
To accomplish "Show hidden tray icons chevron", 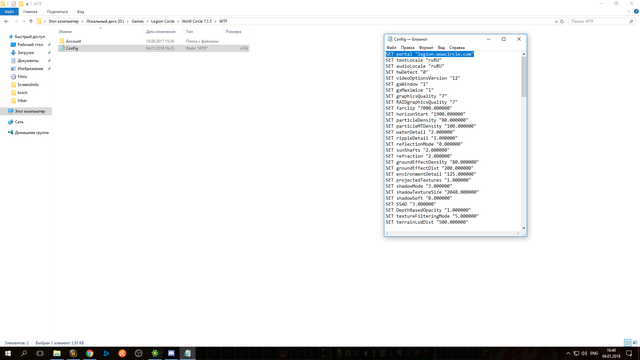I will 568,353.
